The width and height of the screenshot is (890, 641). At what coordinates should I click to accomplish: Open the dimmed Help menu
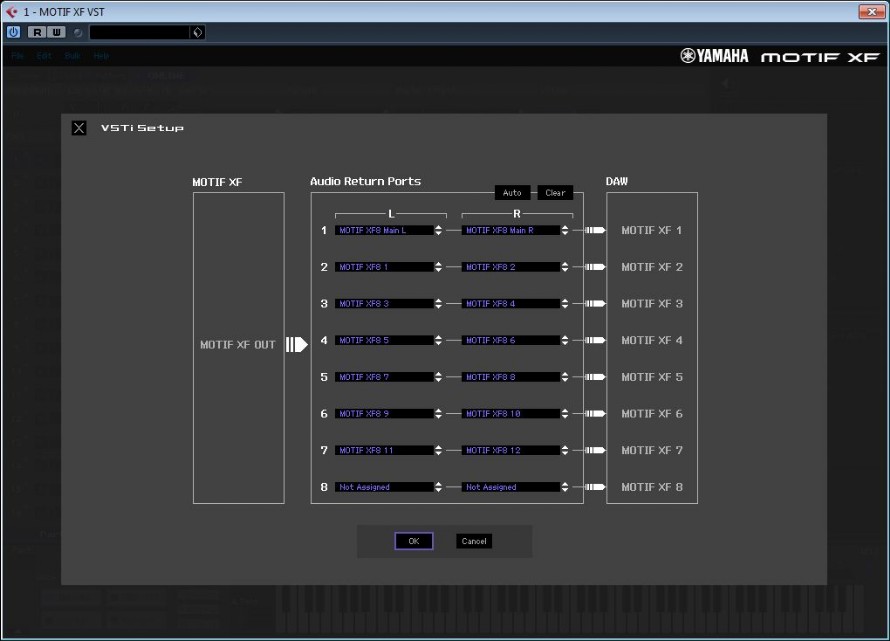[x=101, y=56]
